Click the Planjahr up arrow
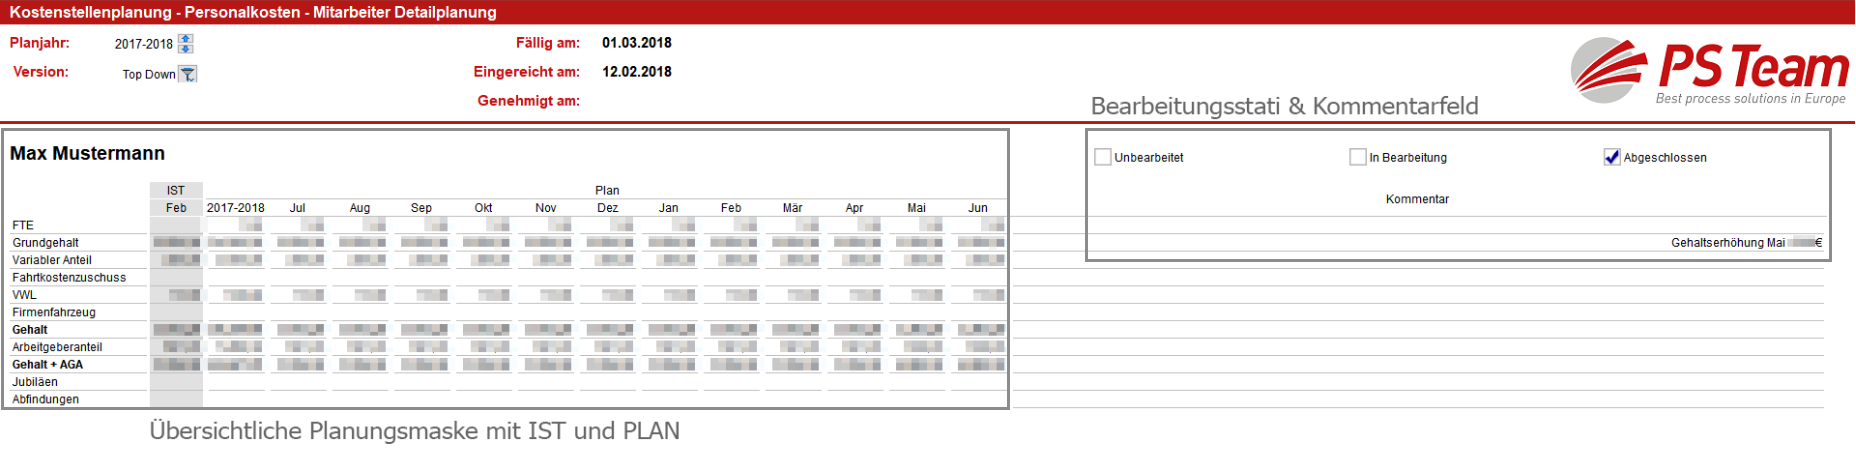 pos(185,39)
